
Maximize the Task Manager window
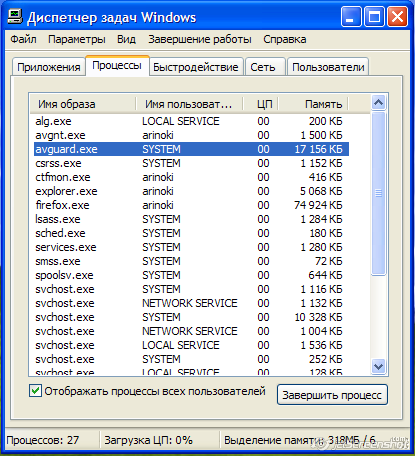[374, 17]
